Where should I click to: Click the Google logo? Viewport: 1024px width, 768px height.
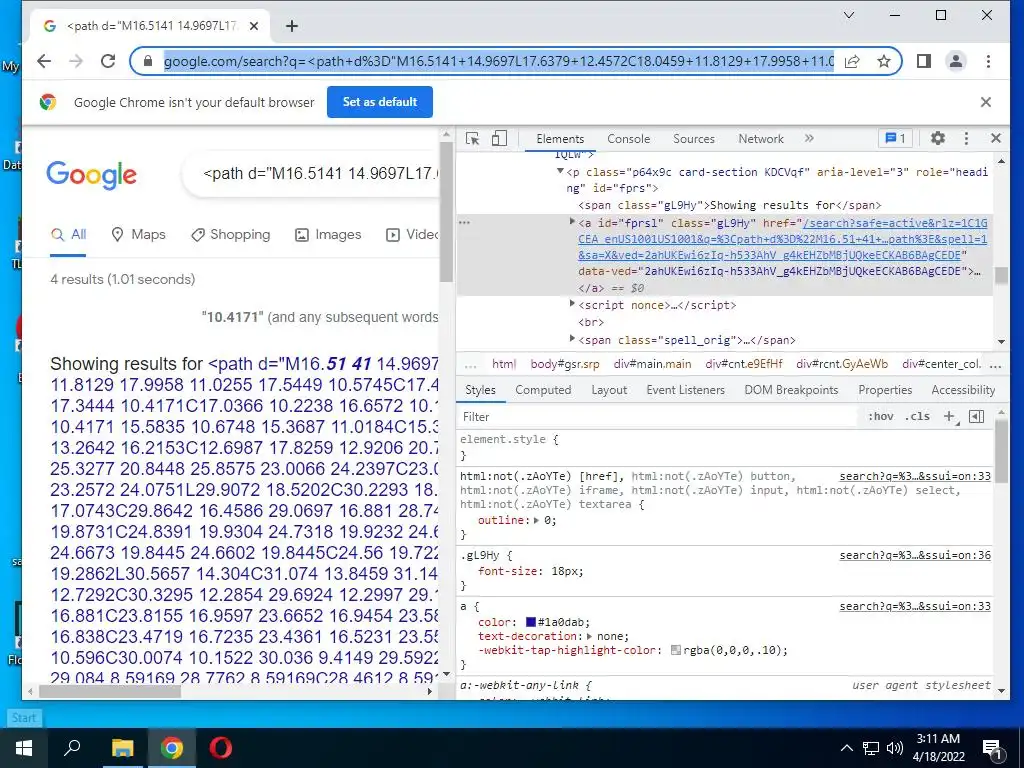[91, 175]
